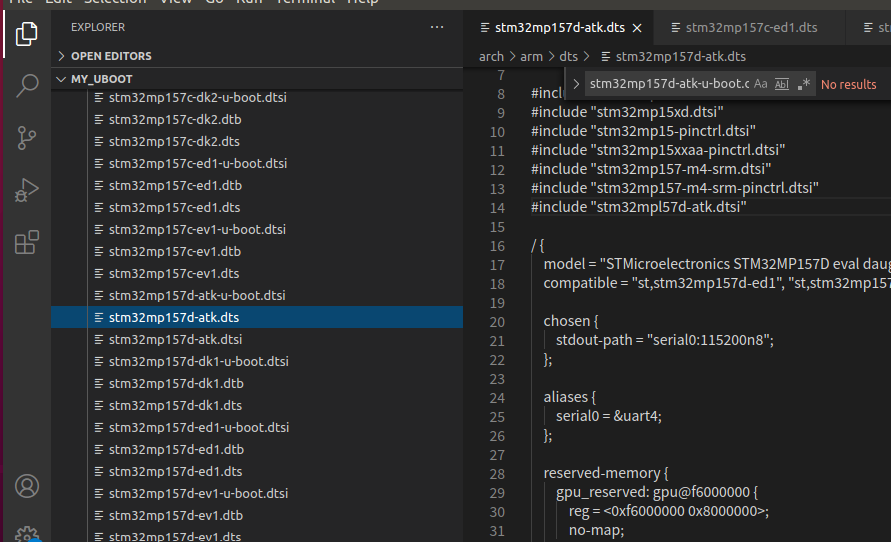Click 'arch' in the breadcrumb
Viewport: 891px width, 542px height.
point(491,57)
